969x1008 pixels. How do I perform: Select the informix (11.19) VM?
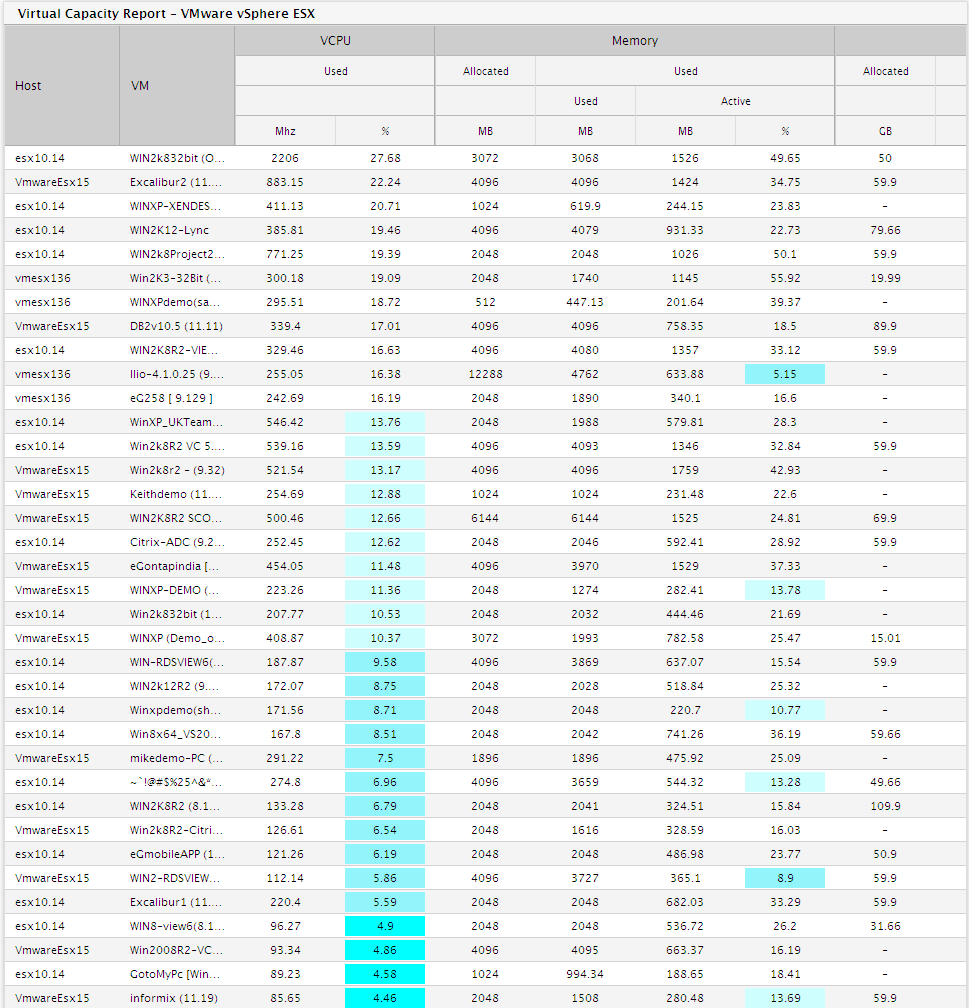point(174,998)
